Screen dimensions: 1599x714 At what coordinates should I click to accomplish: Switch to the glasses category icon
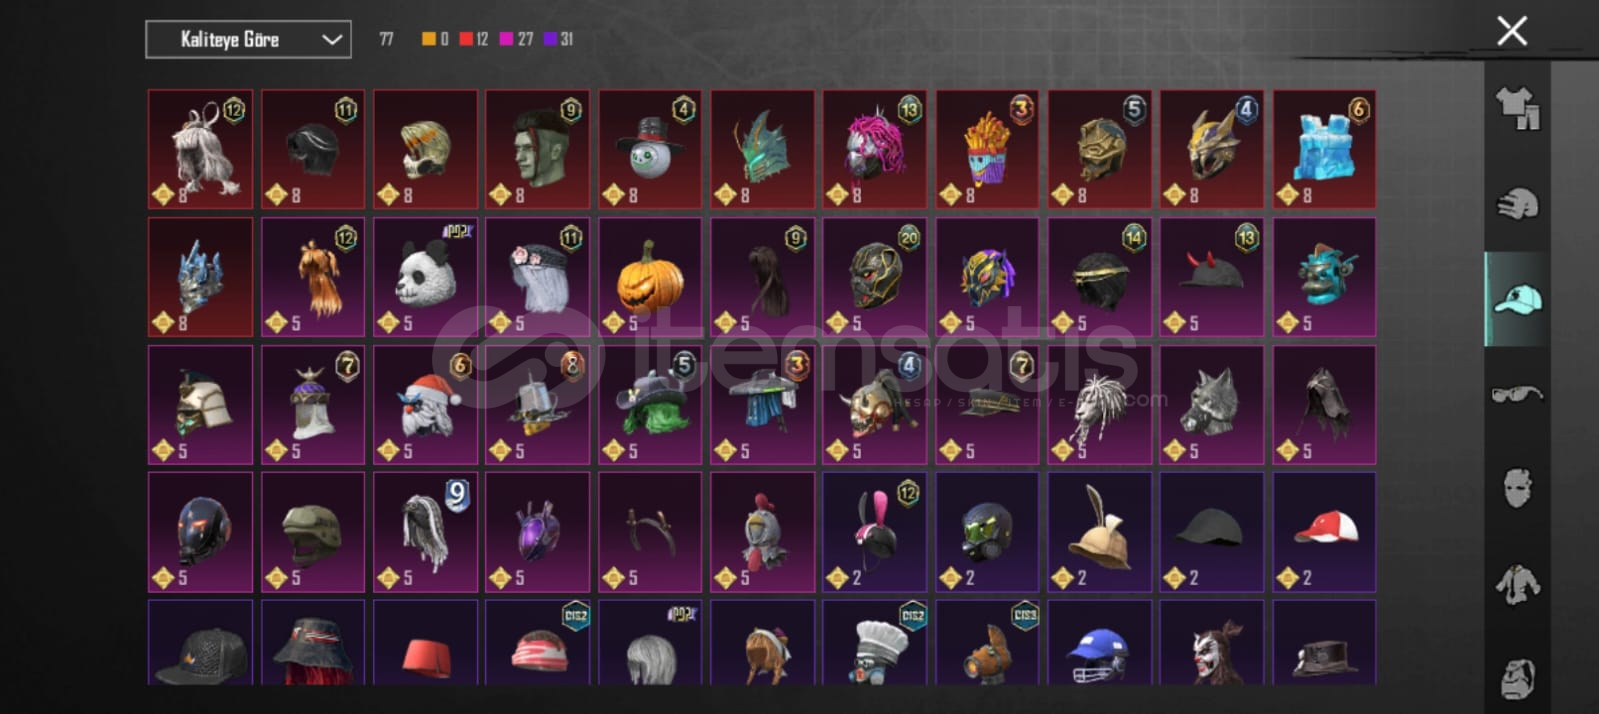(1517, 393)
